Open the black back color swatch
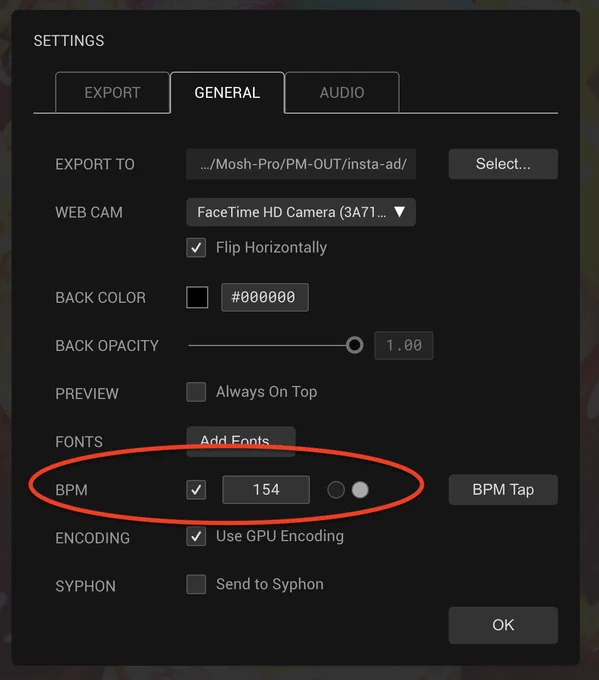The image size is (599, 680). tap(197, 298)
